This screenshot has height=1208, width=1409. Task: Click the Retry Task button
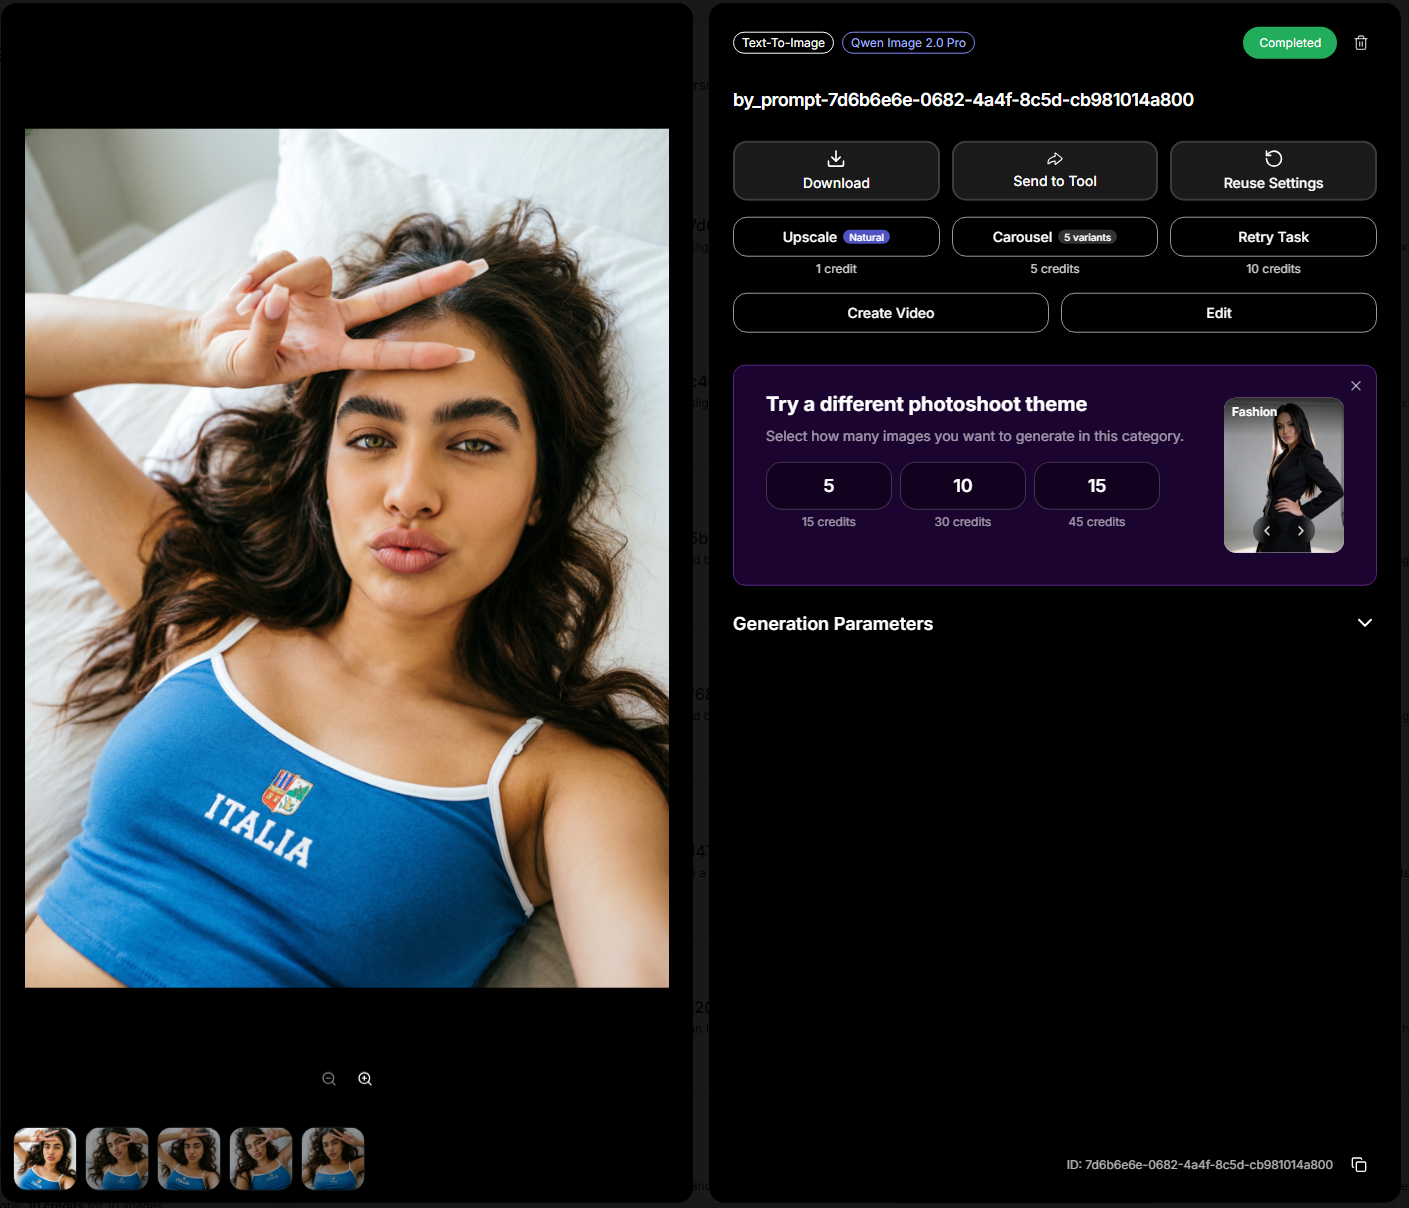(x=1273, y=237)
